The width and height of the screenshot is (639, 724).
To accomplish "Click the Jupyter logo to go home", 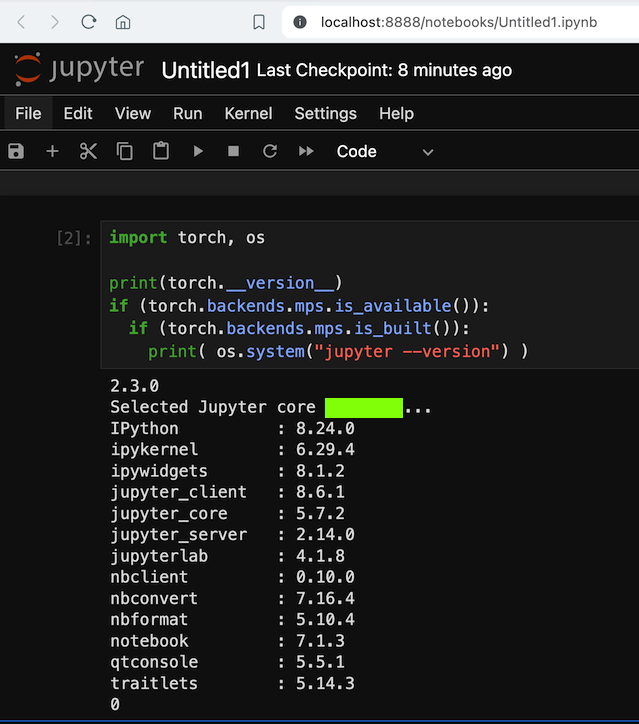I will pos(79,69).
